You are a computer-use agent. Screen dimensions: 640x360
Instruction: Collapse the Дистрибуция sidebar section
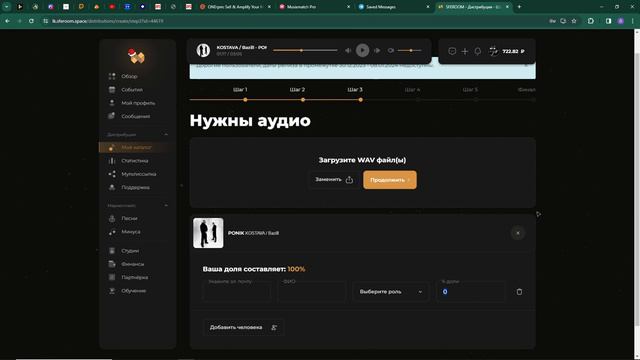[166, 134]
